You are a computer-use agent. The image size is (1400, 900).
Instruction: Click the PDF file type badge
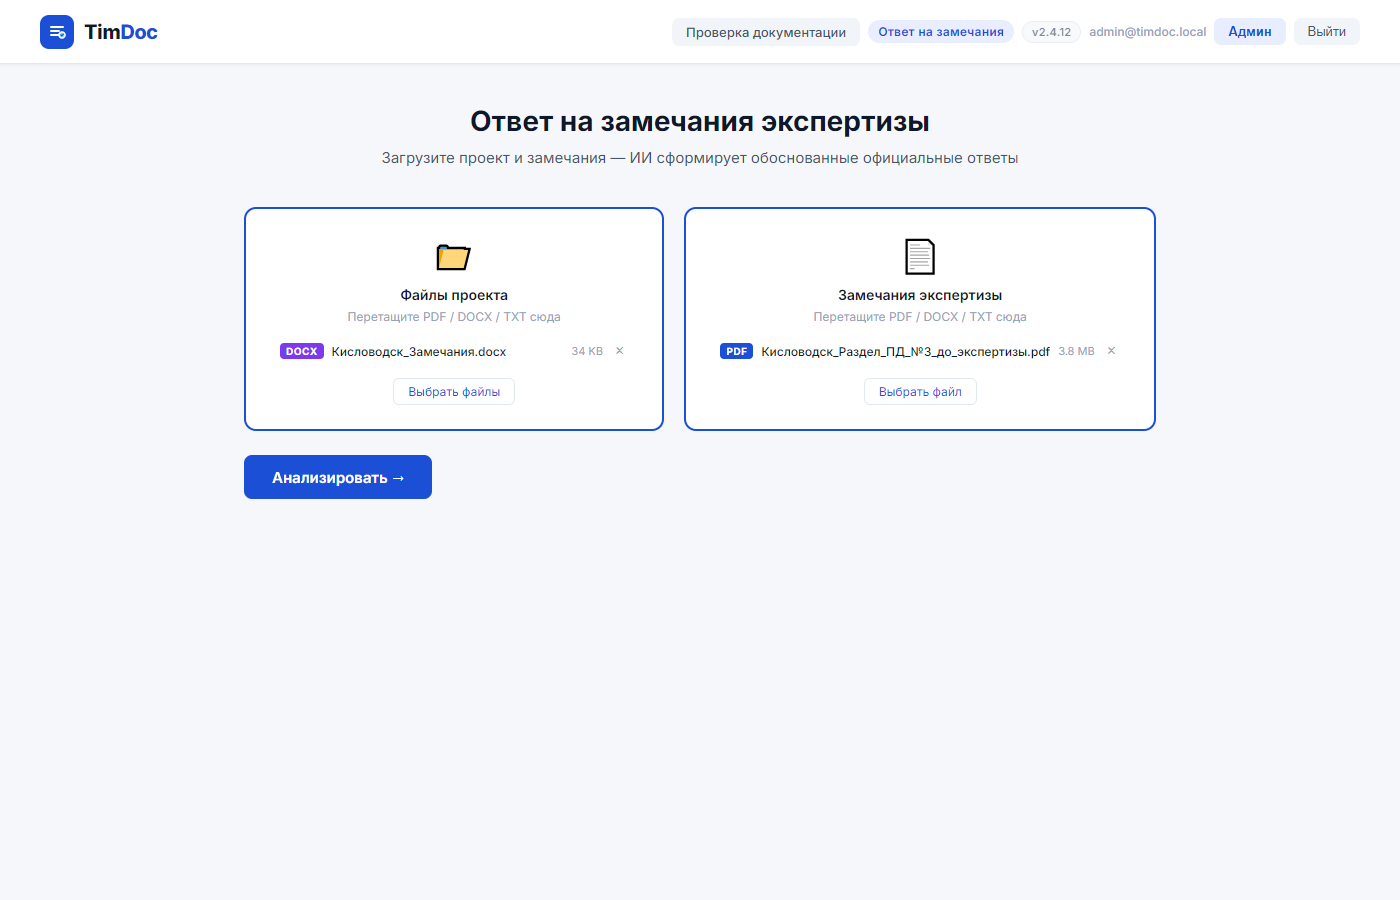(x=736, y=351)
